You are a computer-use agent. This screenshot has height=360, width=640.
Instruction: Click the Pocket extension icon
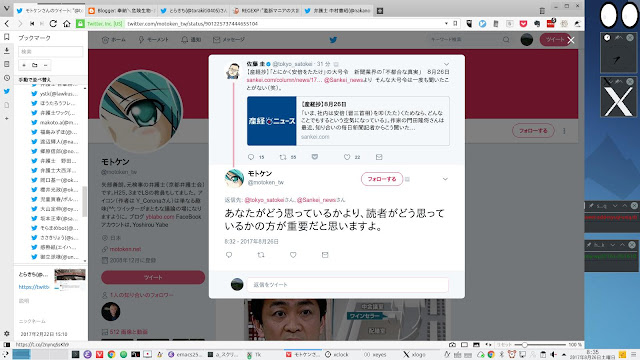[523, 24]
